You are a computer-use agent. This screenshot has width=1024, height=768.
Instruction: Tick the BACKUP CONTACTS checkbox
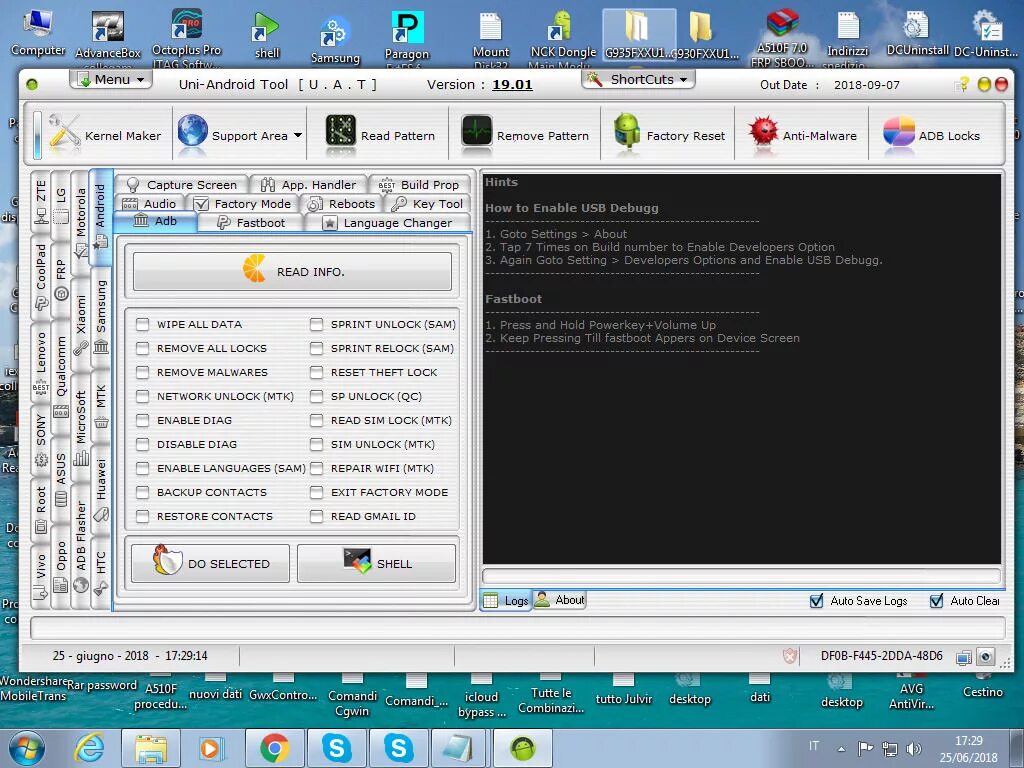pyautogui.click(x=142, y=492)
